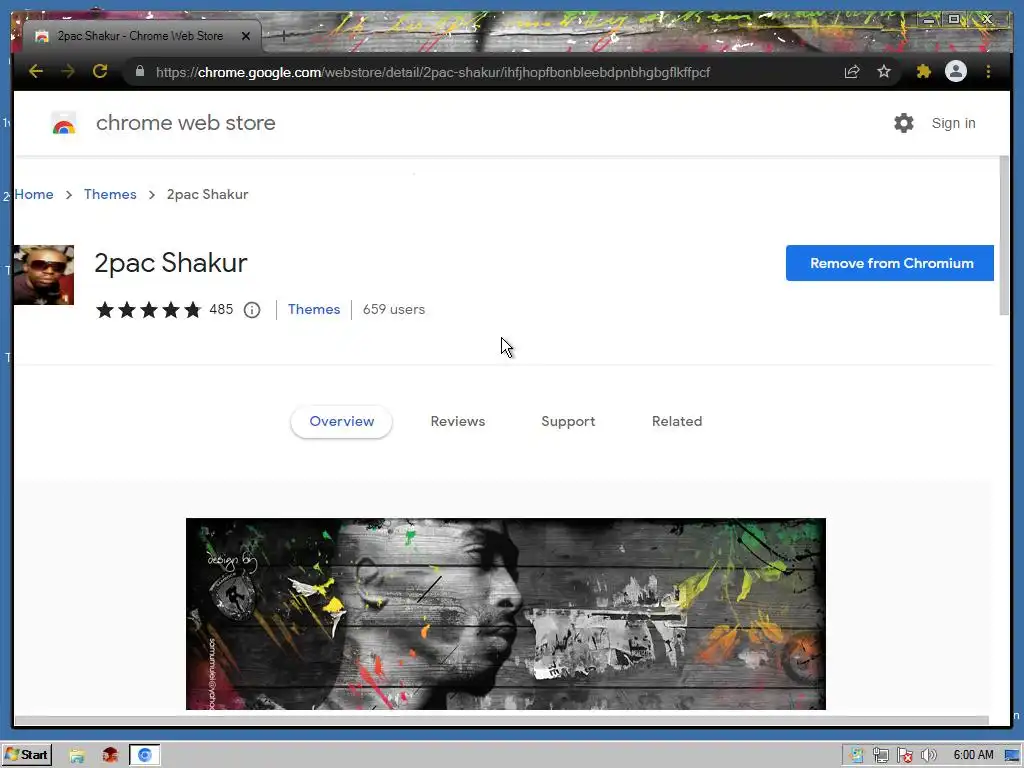This screenshot has height=768, width=1024.
Task: Open the profile avatar icon
Action: coord(955,71)
